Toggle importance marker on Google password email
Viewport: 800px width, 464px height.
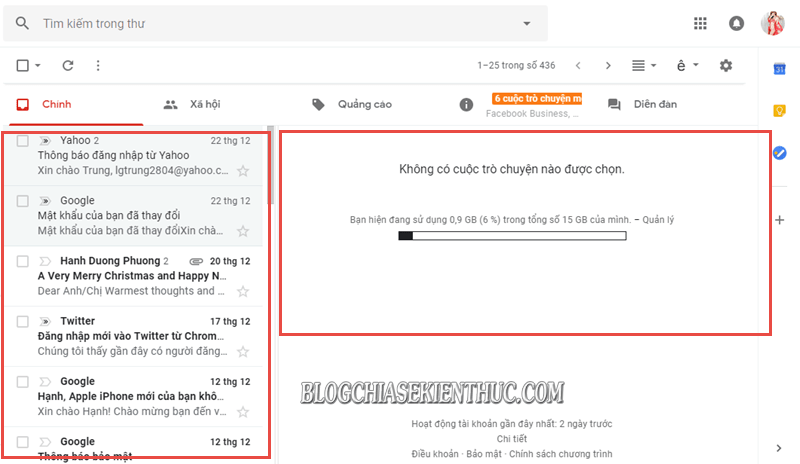point(45,201)
